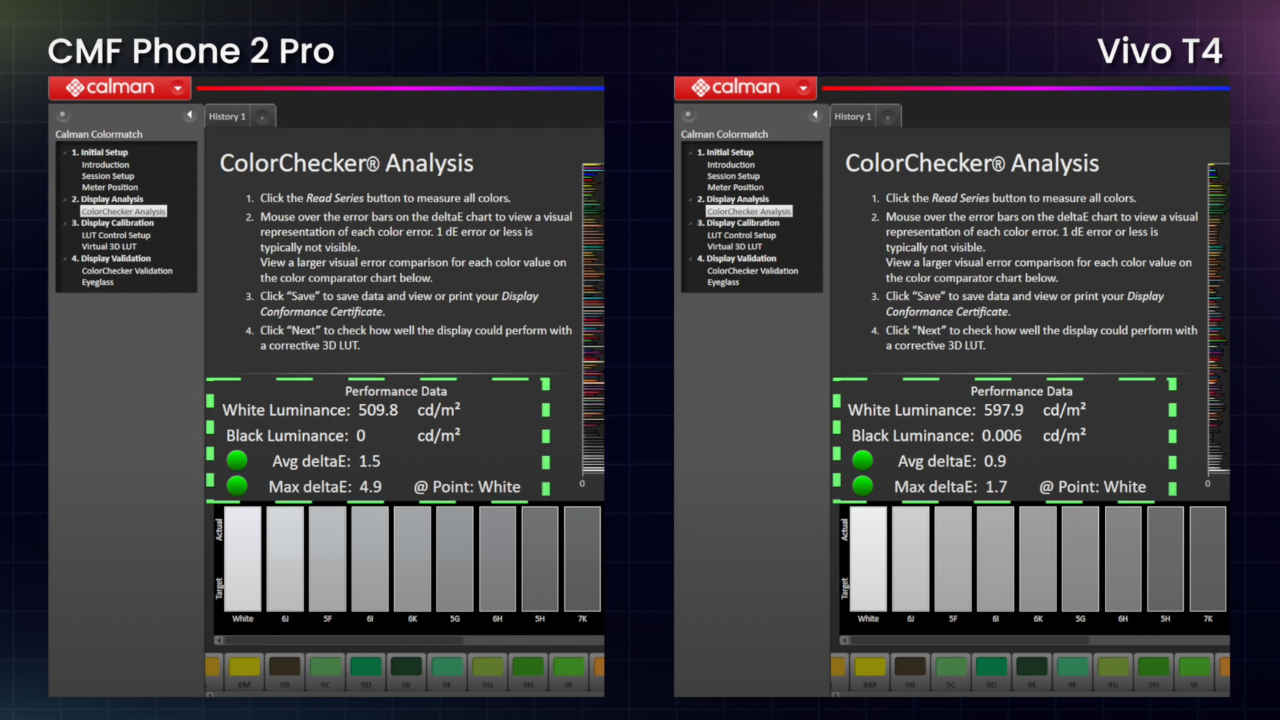Screen dimensions: 1280x720
Task: Pick yellow color patch in Vivo bottom strip
Action: (870, 668)
